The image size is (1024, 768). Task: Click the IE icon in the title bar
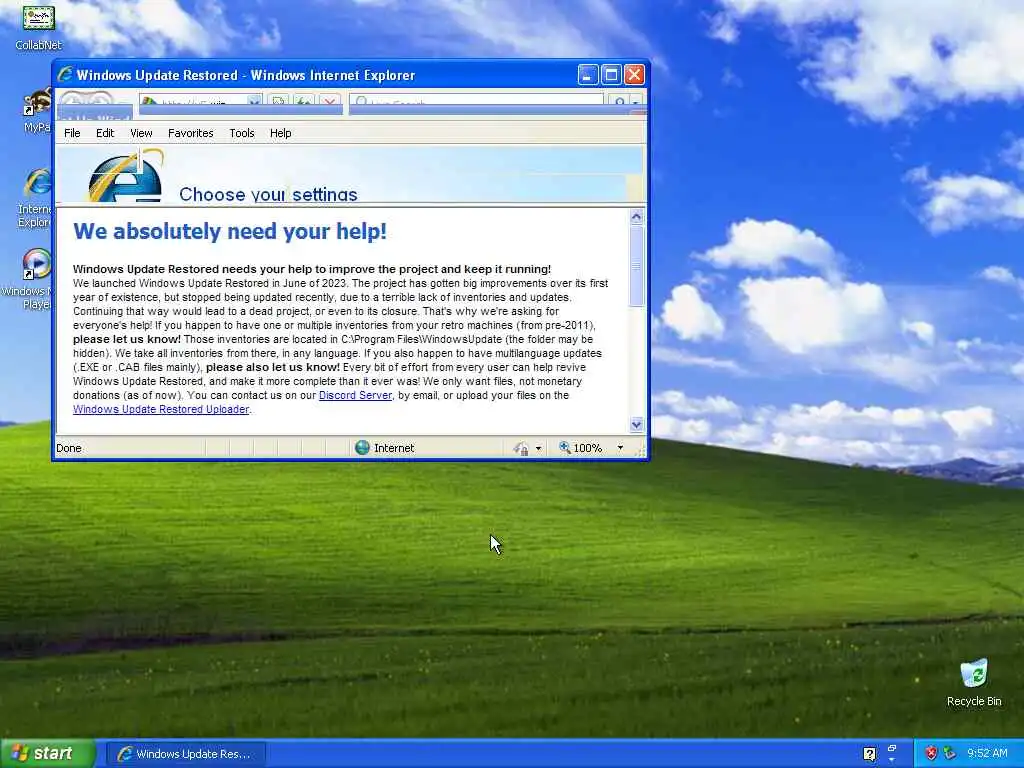[x=65, y=74]
